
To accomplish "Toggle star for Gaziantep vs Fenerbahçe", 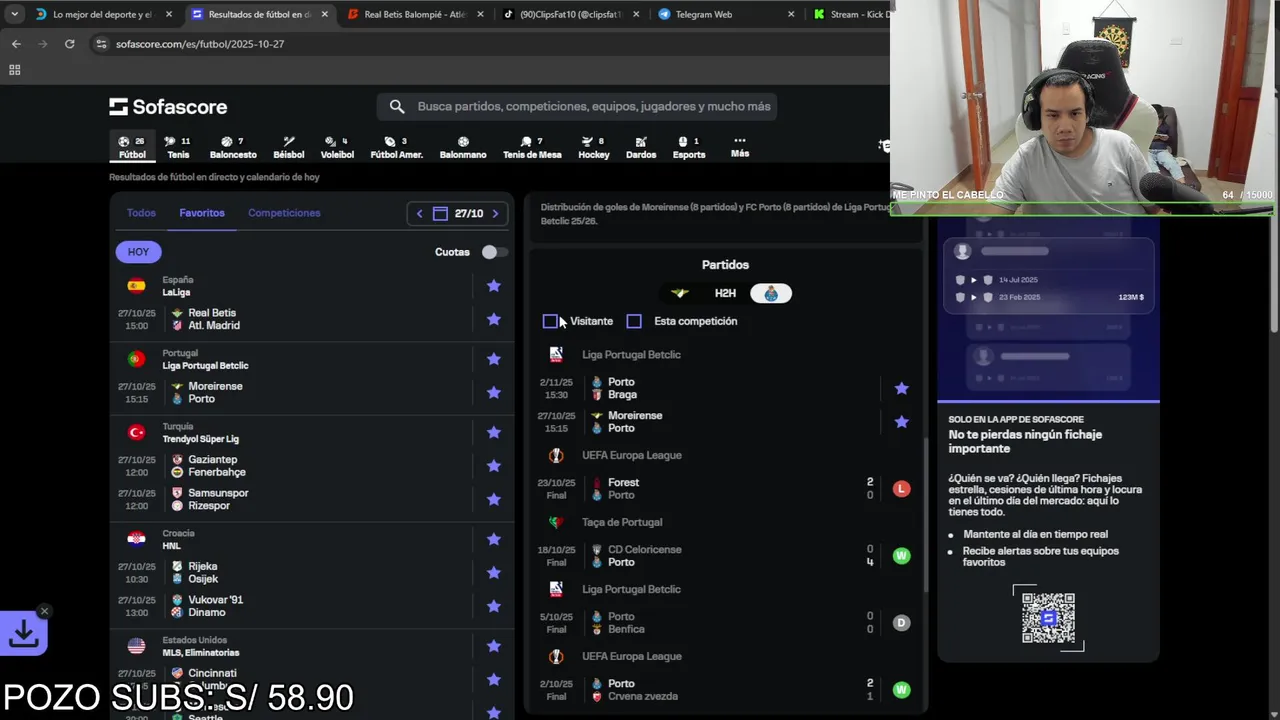I will (x=493, y=466).
